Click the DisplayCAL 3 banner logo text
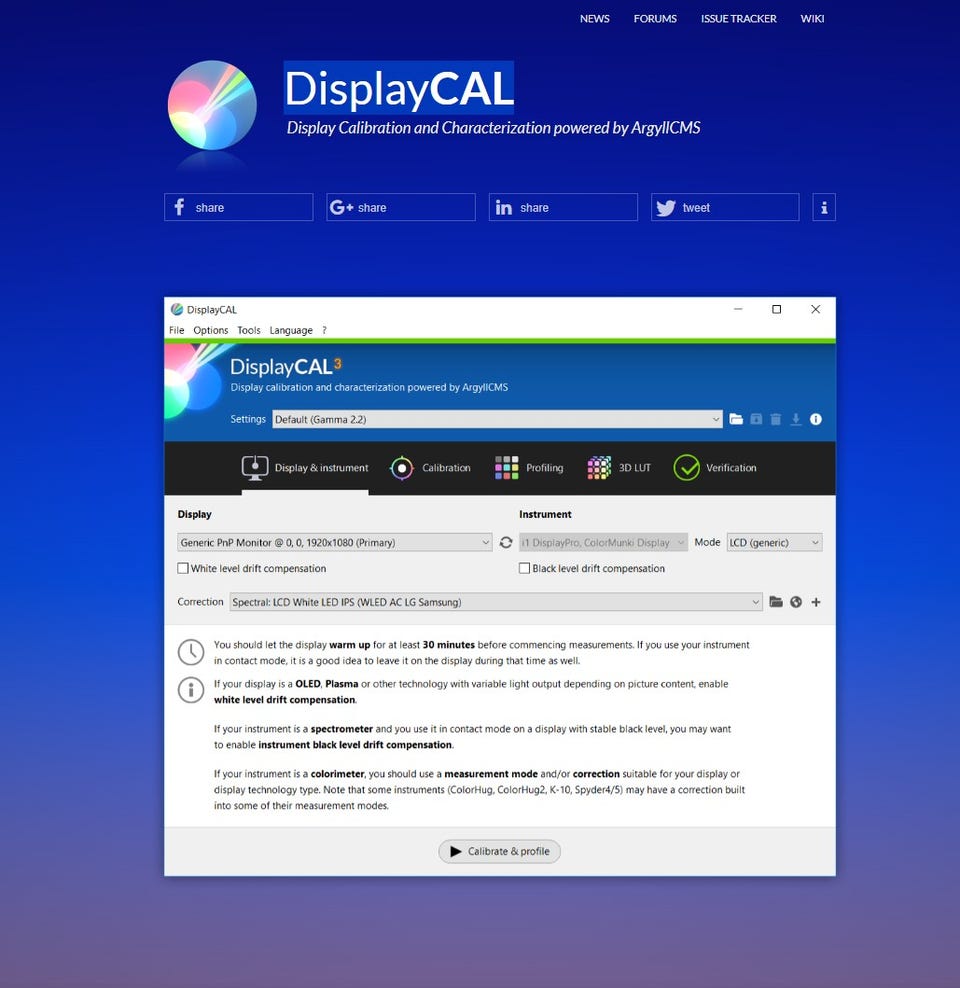This screenshot has width=960, height=988. pyautogui.click(x=286, y=367)
